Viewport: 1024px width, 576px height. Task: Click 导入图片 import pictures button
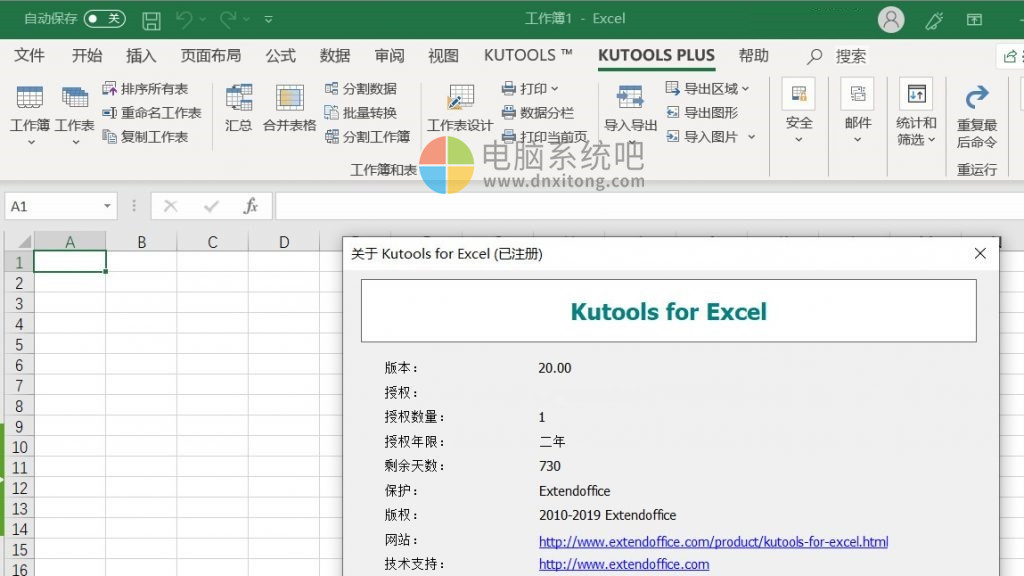pos(701,137)
